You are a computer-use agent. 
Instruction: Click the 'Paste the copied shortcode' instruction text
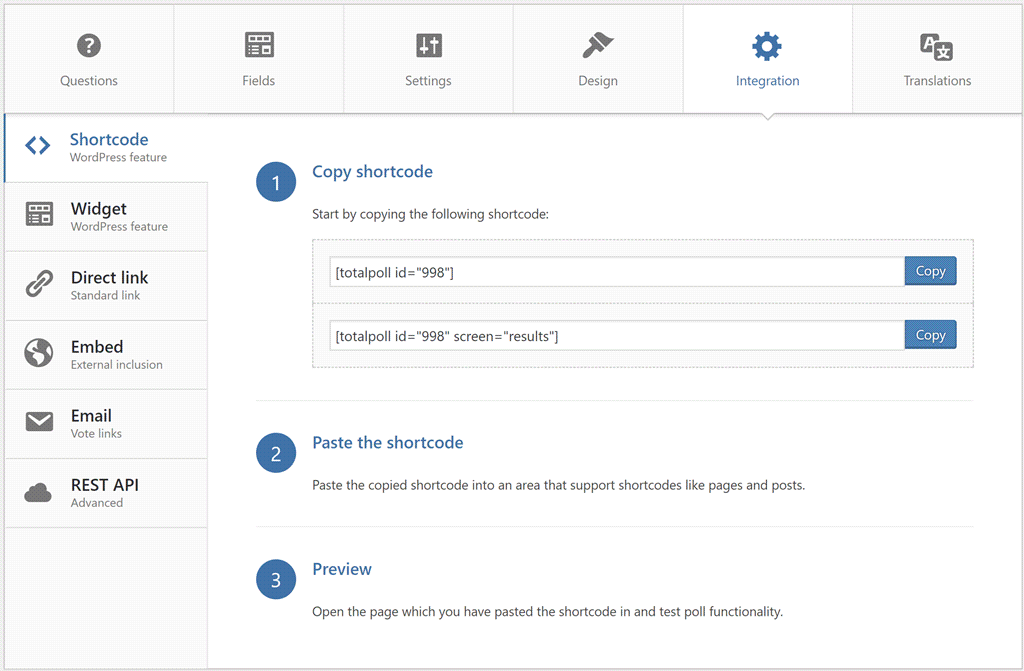[558, 485]
